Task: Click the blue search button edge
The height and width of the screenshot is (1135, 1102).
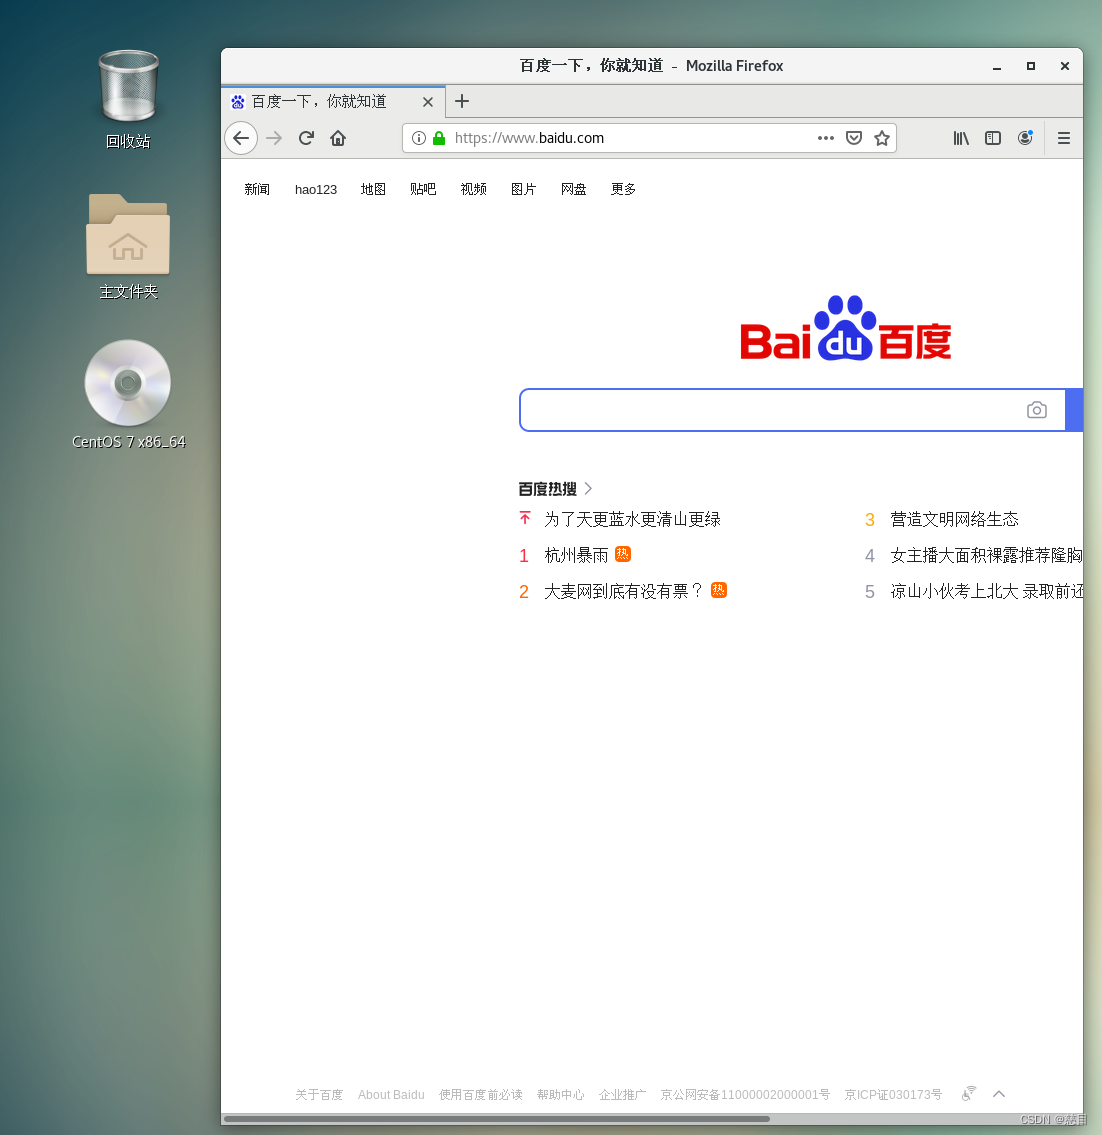Action: pos(1074,410)
